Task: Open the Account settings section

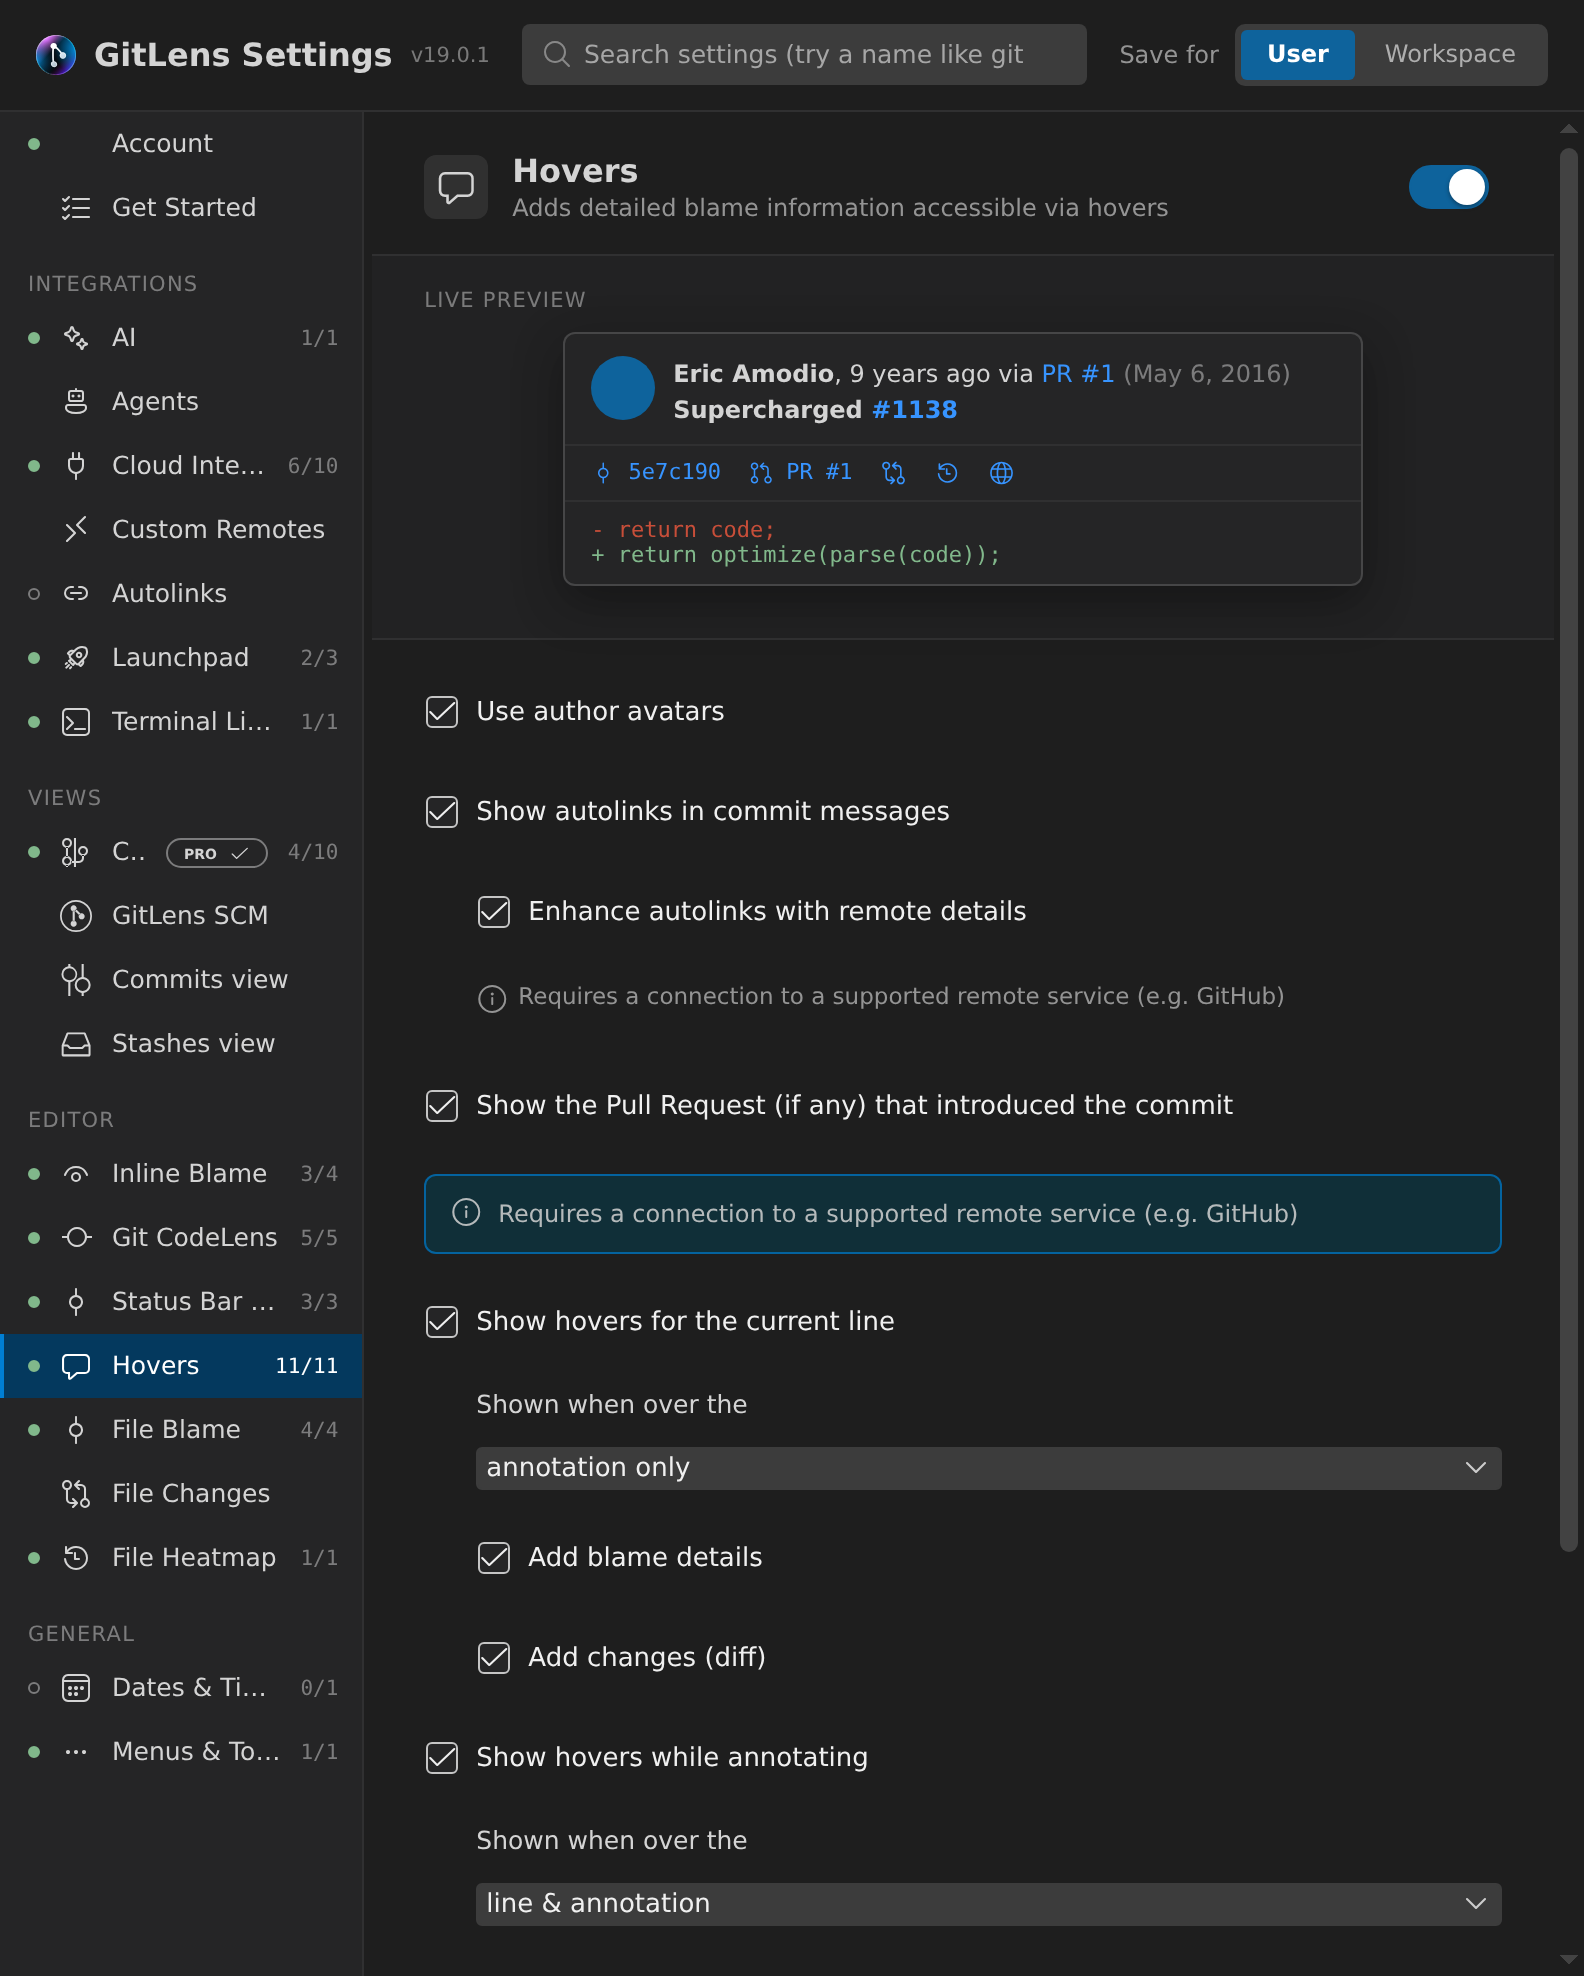Action: click(182, 143)
